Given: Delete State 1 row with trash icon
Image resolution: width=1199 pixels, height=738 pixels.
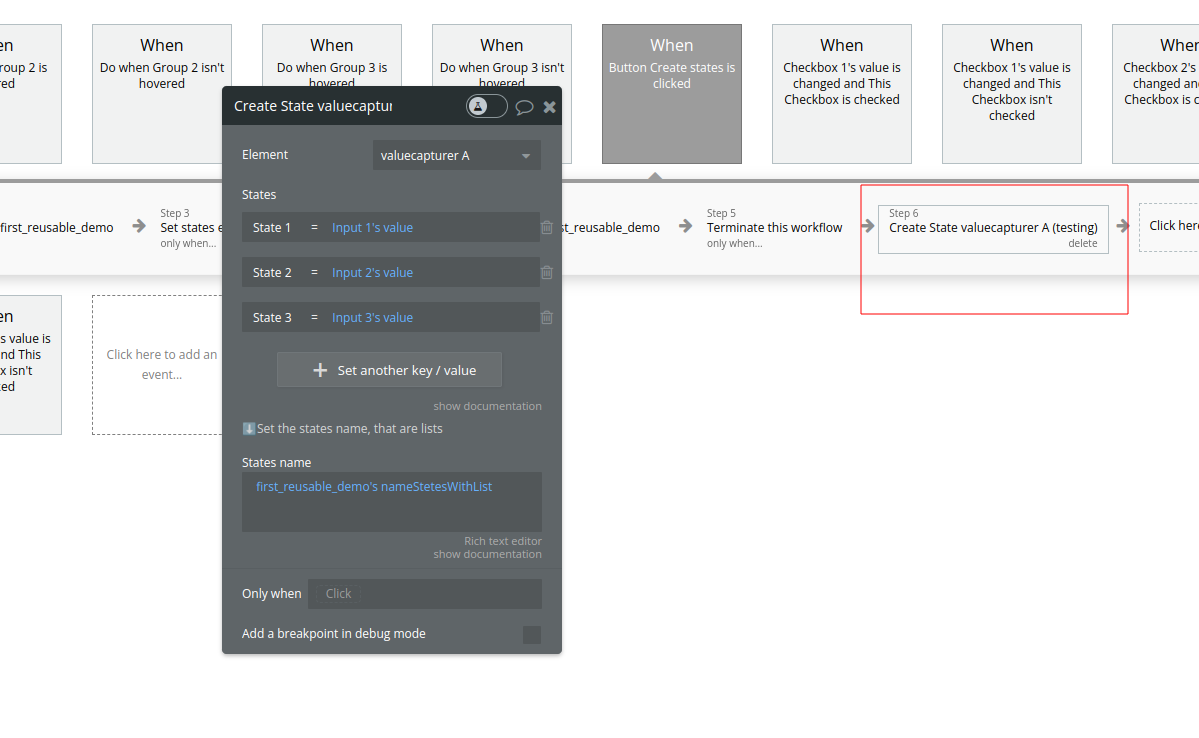Looking at the screenshot, I should [547, 227].
